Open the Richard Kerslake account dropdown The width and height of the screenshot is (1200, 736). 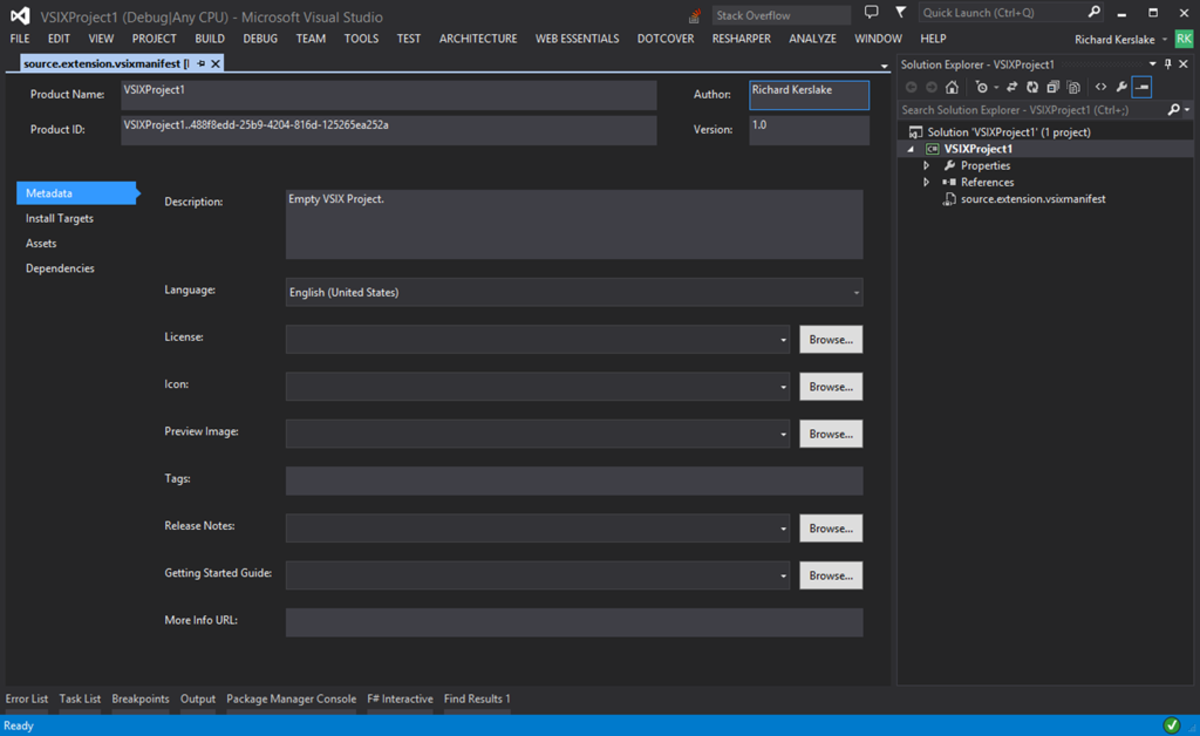(1164, 40)
